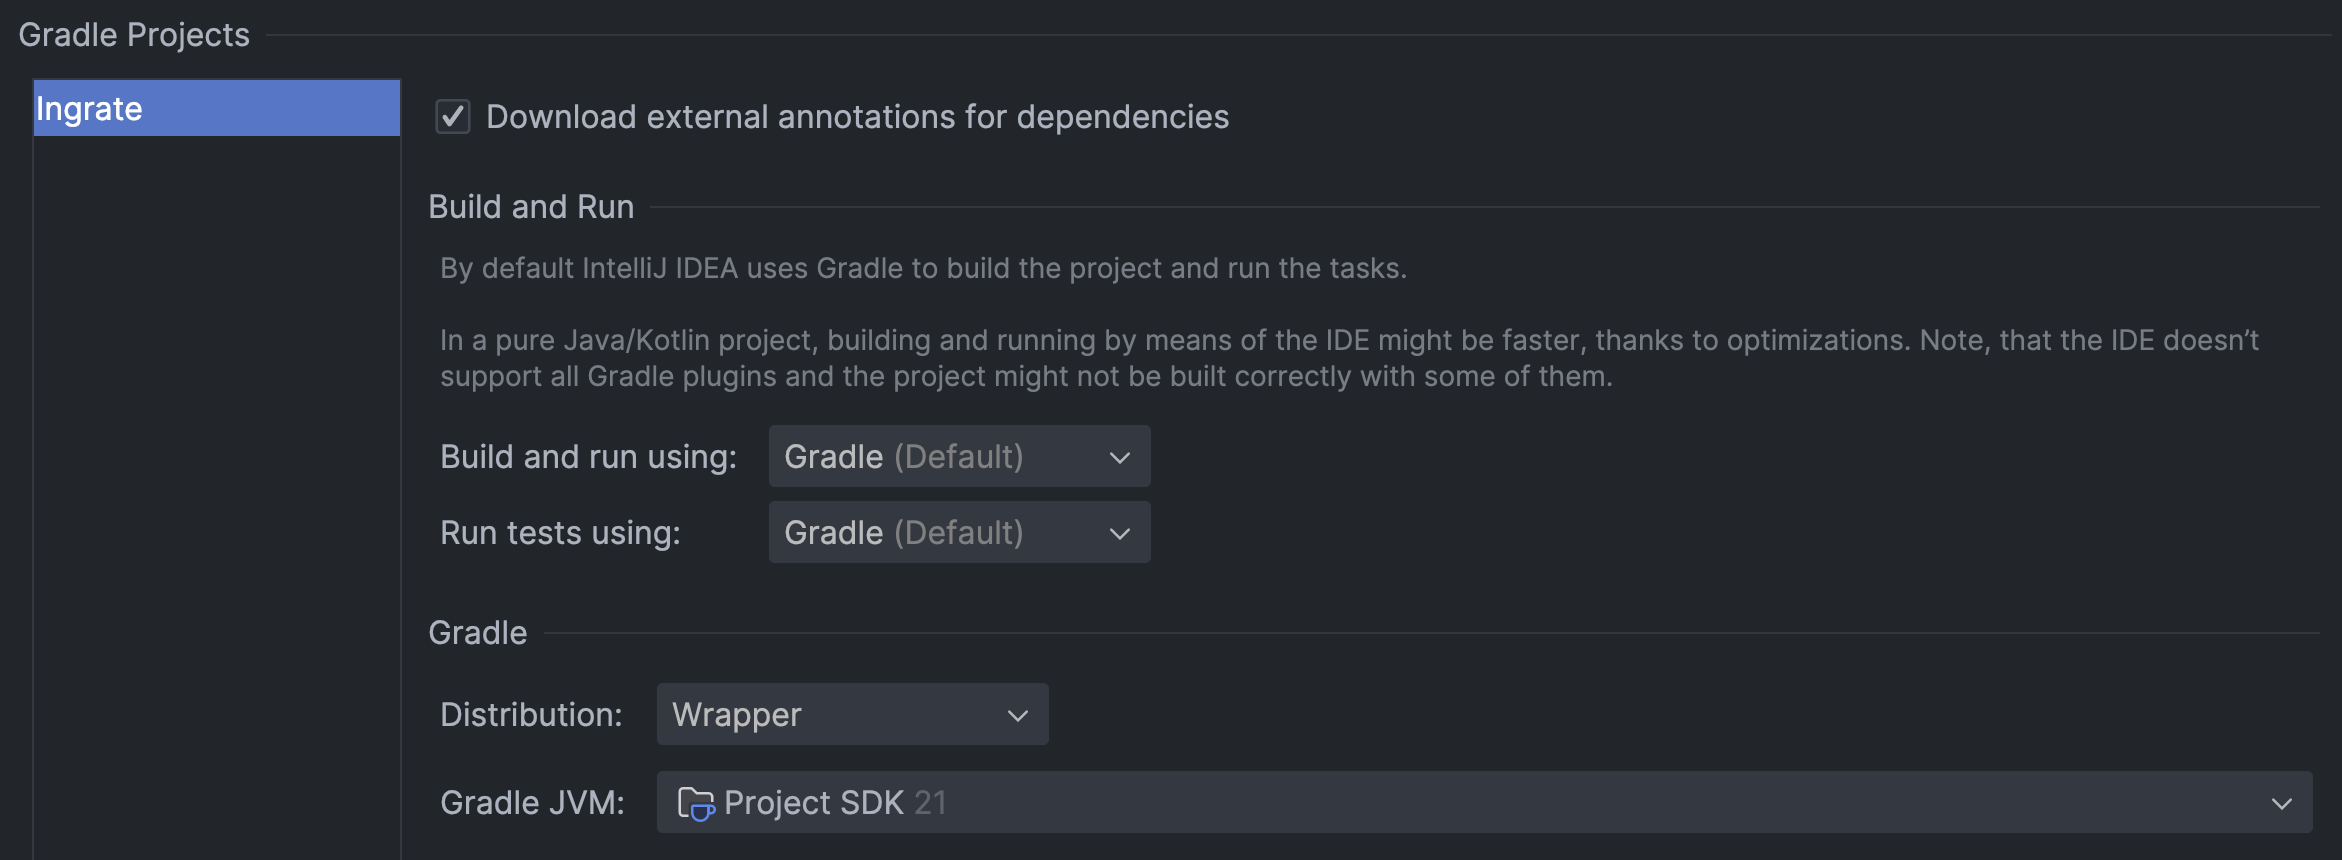Click the Download external annotations label text
Screen dimensions: 2342x860
pyautogui.click(x=858, y=117)
